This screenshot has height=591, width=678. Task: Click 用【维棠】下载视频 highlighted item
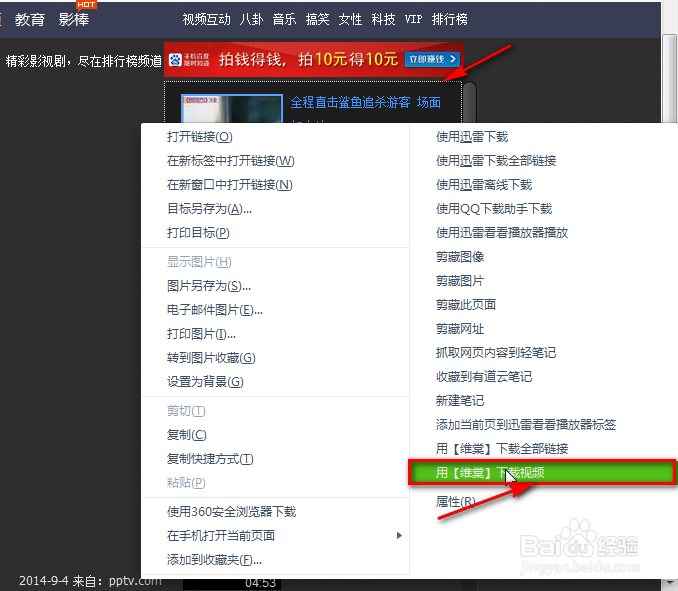coord(542,473)
